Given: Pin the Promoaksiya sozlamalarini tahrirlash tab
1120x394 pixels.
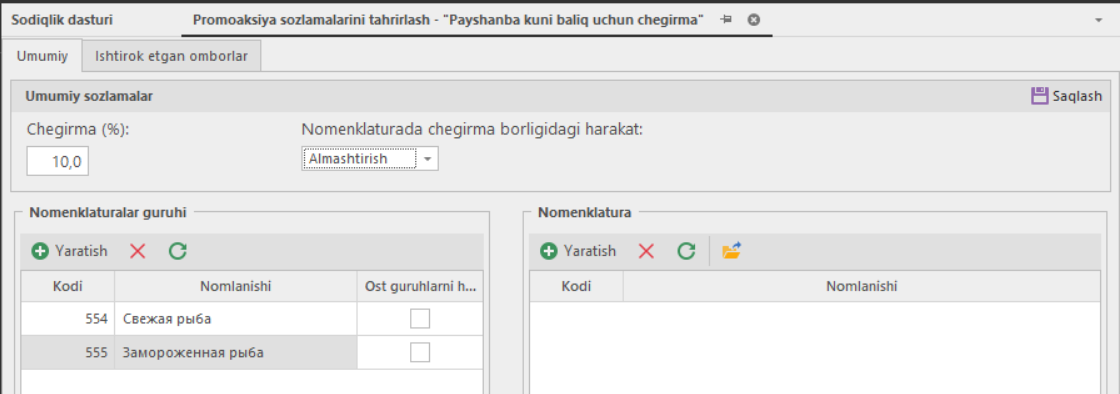Looking at the screenshot, I should [x=726, y=20].
